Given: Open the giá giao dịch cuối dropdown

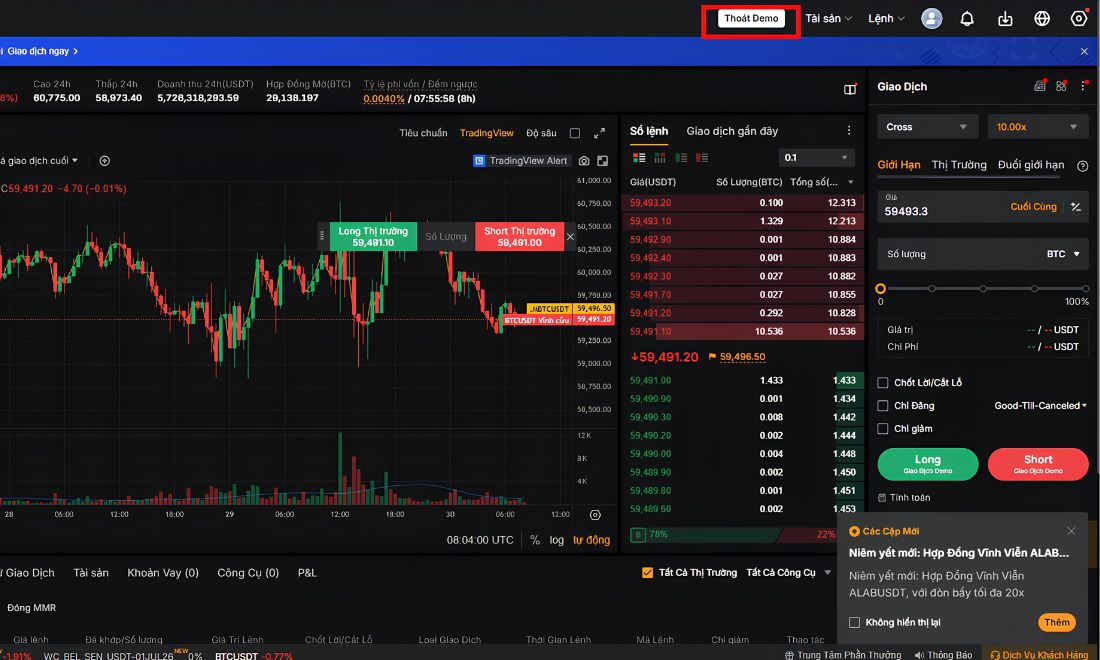Looking at the screenshot, I should pyautogui.click(x=39, y=161).
